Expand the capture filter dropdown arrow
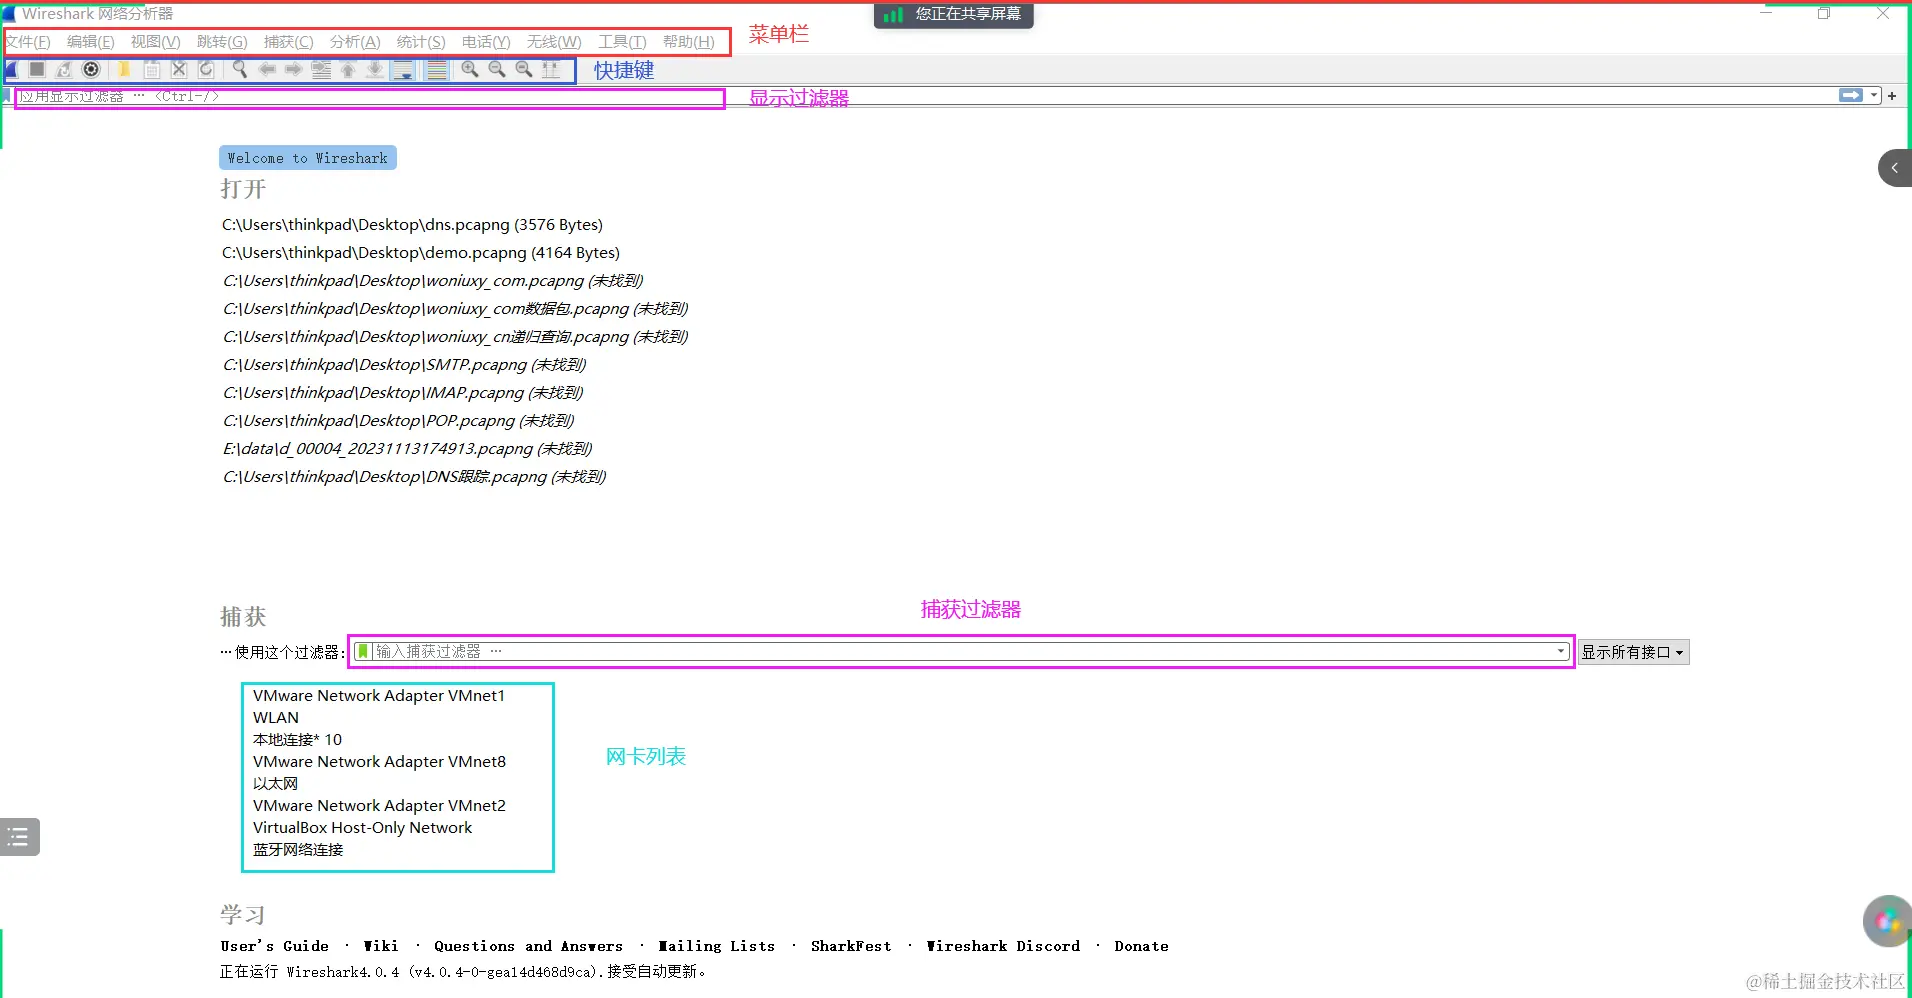Image resolution: width=1912 pixels, height=998 pixels. pyautogui.click(x=1561, y=652)
